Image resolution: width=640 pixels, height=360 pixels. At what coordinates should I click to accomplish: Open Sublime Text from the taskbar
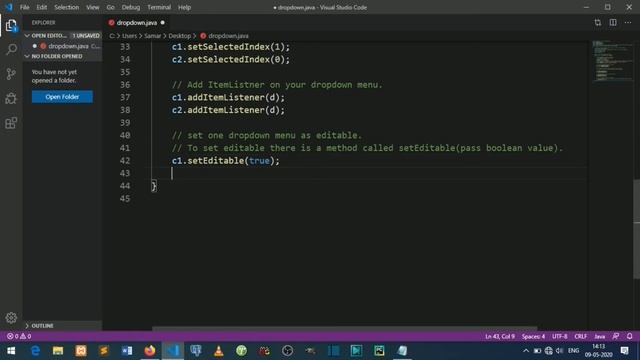coord(104,351)
